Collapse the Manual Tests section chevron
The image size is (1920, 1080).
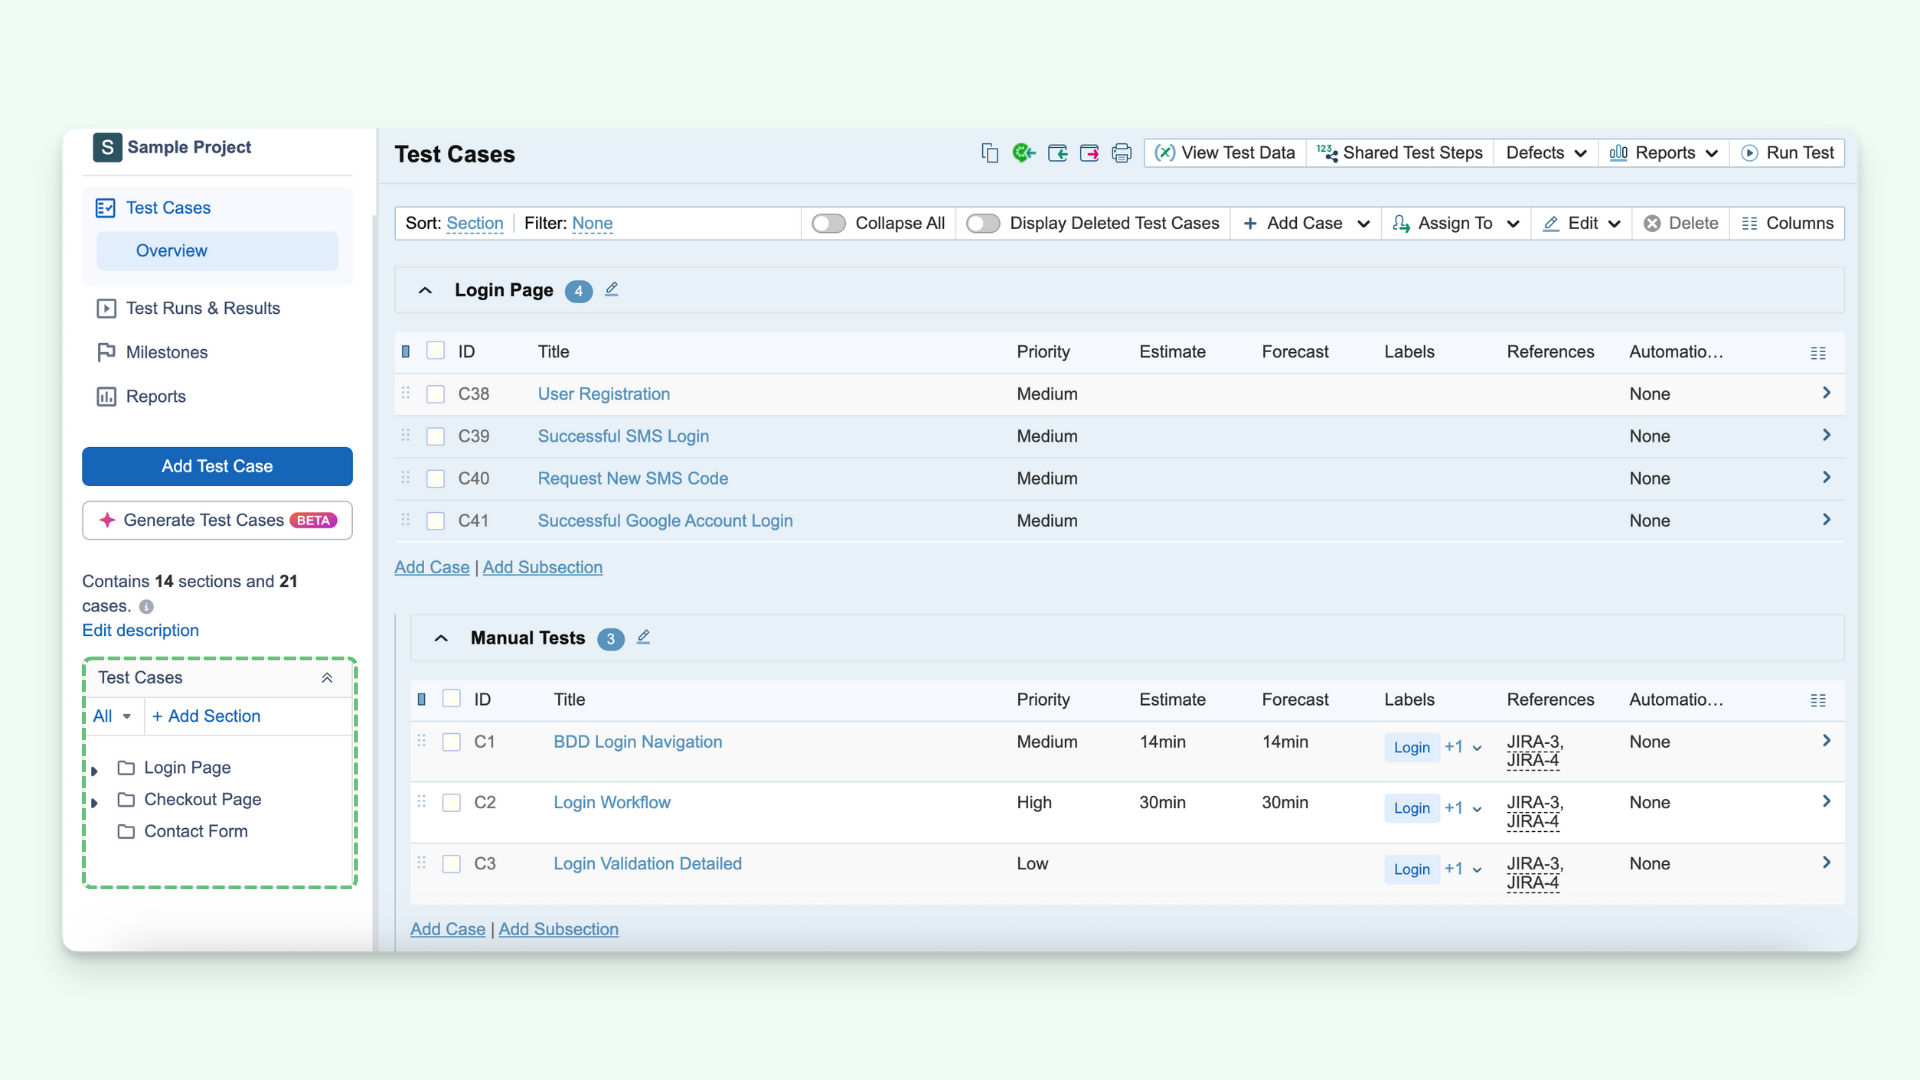[440, 638]
